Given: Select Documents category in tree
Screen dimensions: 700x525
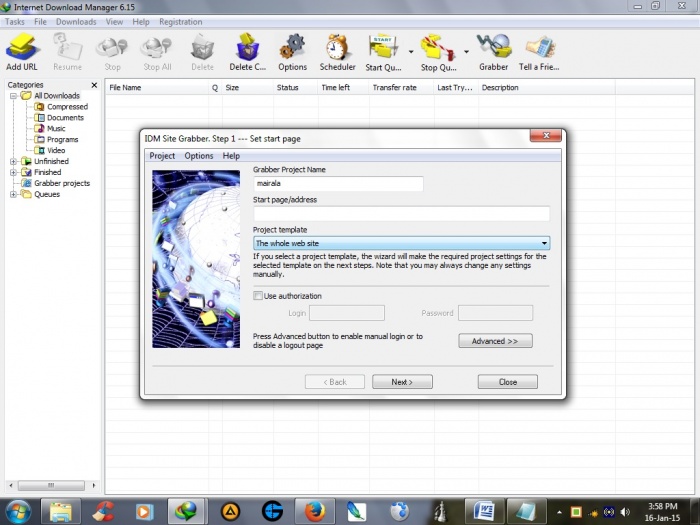Looking at the screenshot, I should point(65,117).
